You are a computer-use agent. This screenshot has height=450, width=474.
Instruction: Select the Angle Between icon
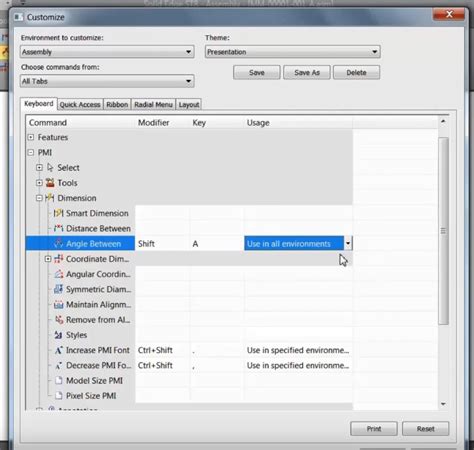(x=59, y=244)
